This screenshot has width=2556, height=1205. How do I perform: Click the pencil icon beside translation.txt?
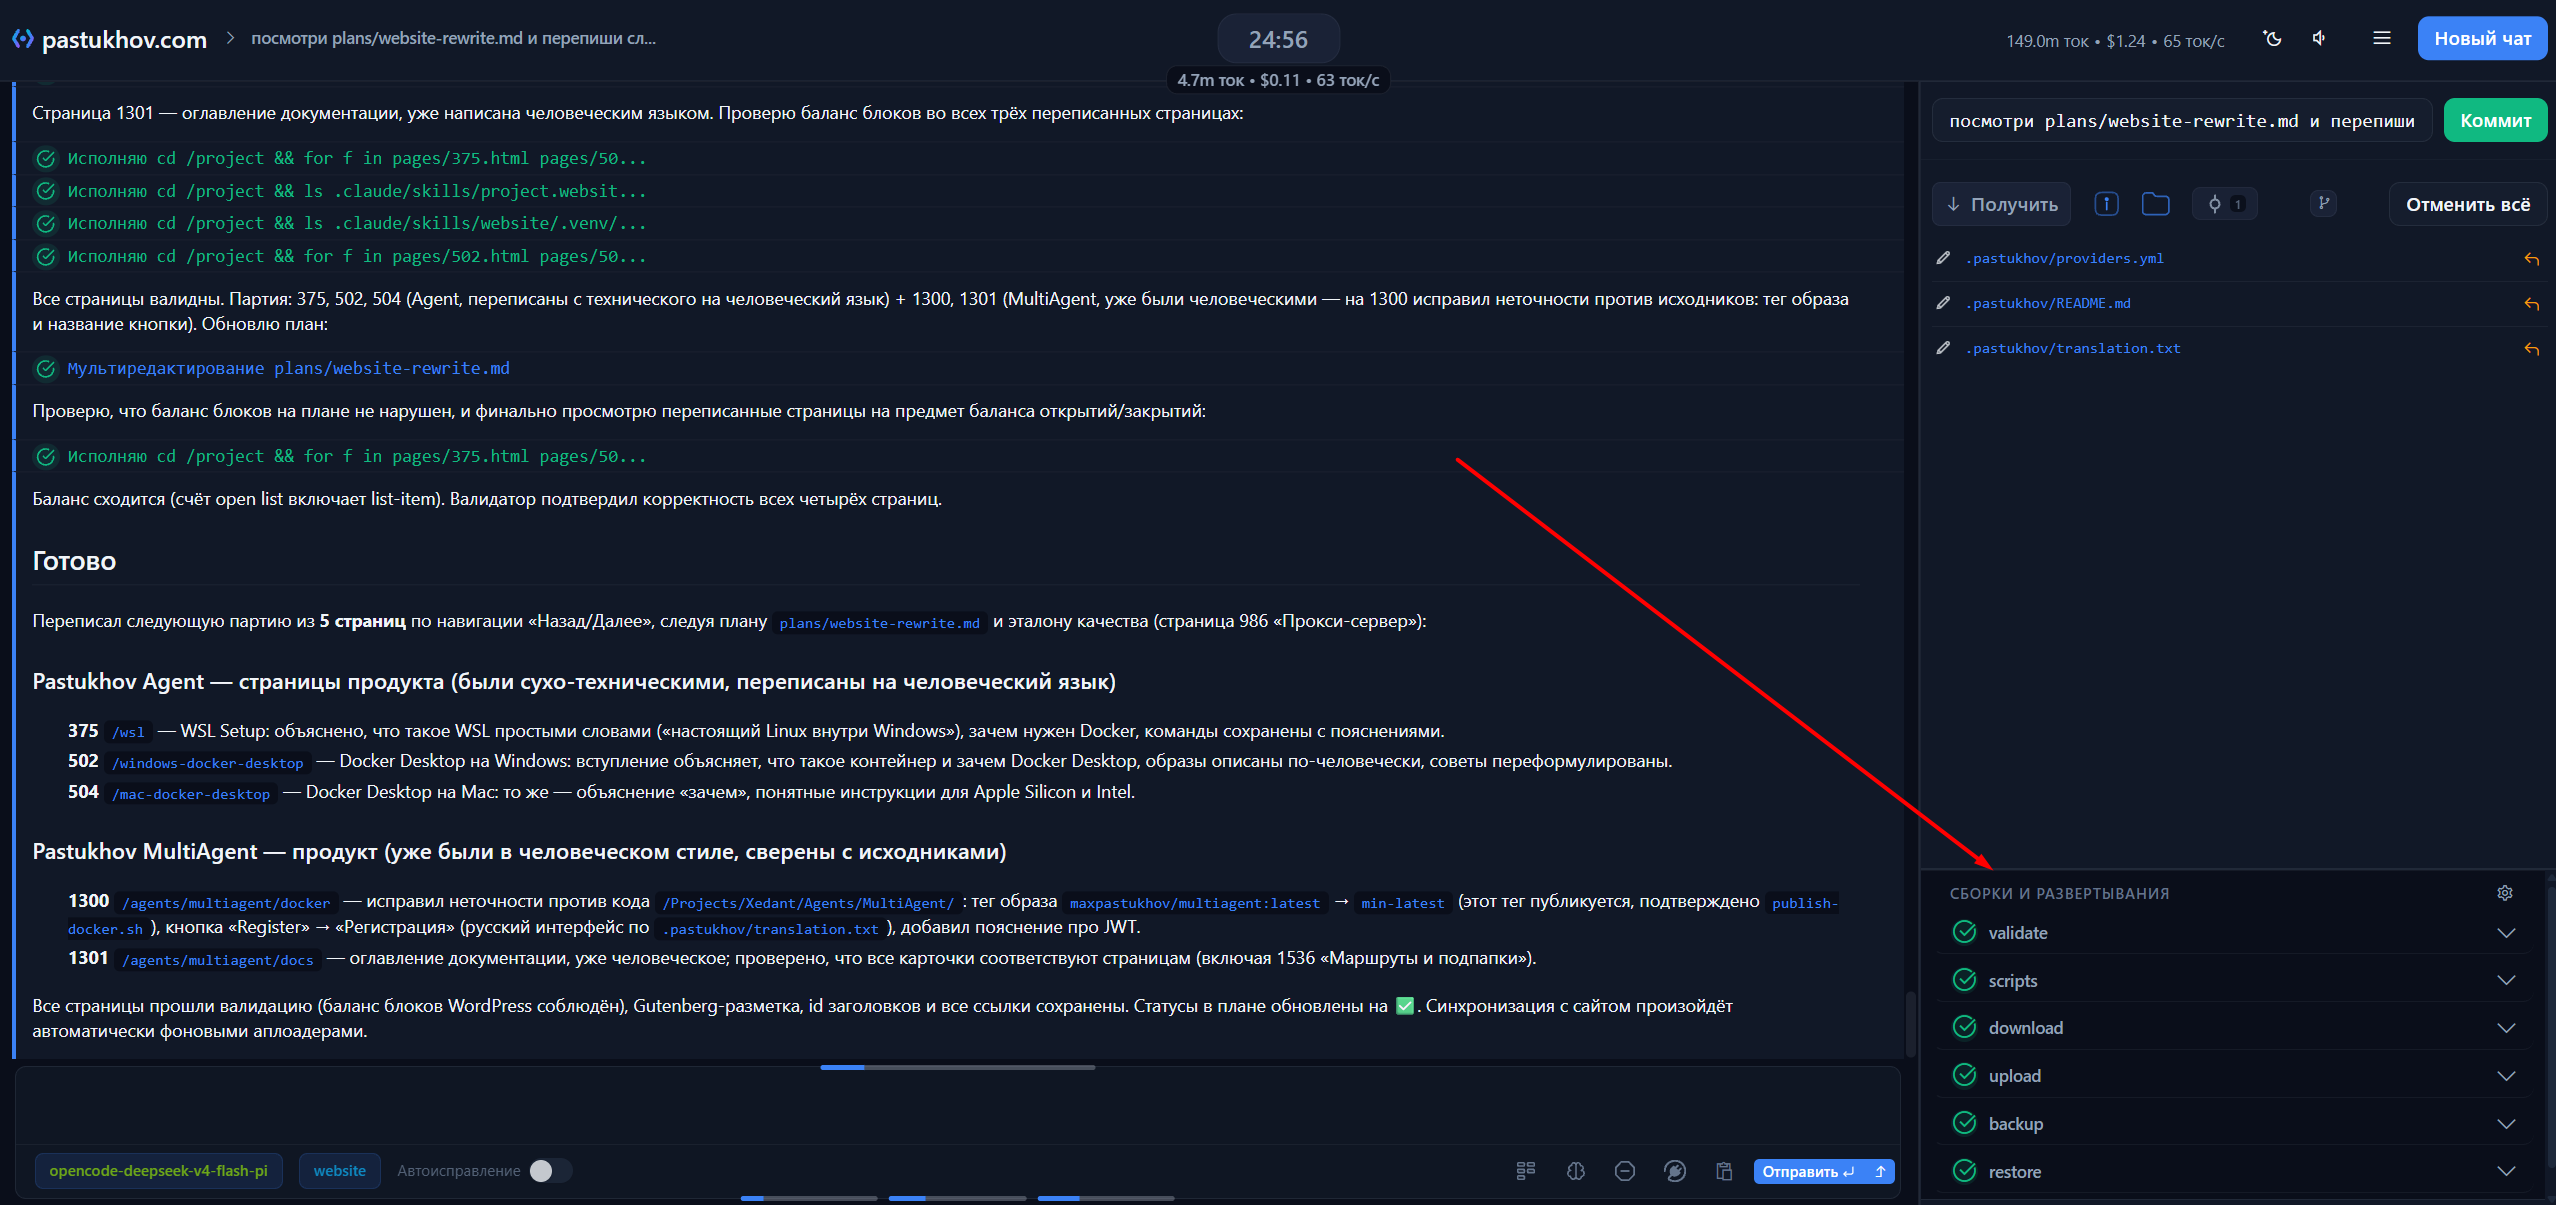click(x=1943, y=348)
